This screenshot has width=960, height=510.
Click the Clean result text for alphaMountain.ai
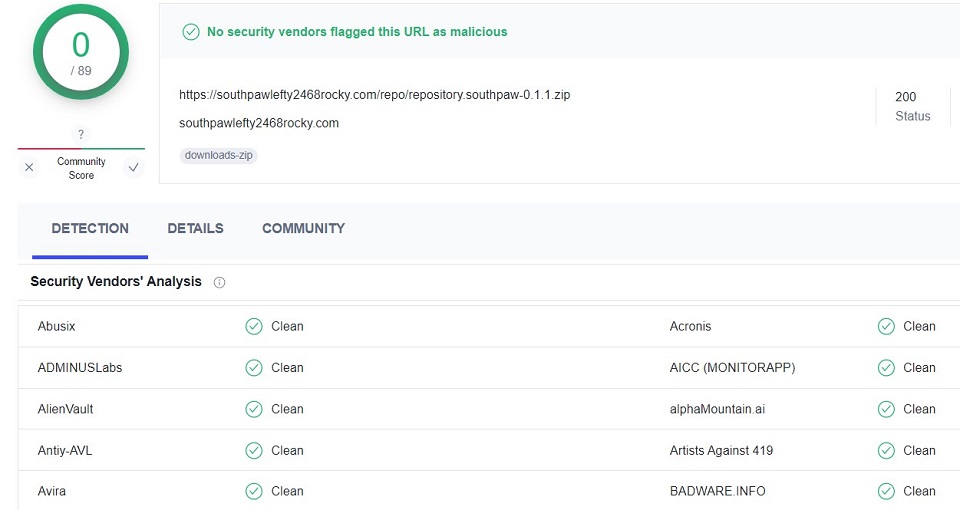pyautogui.click(x=919, y=409)
